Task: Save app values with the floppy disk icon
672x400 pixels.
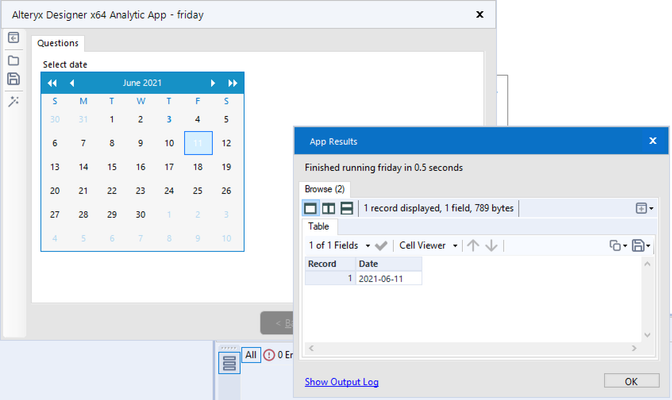Action: 13,79
